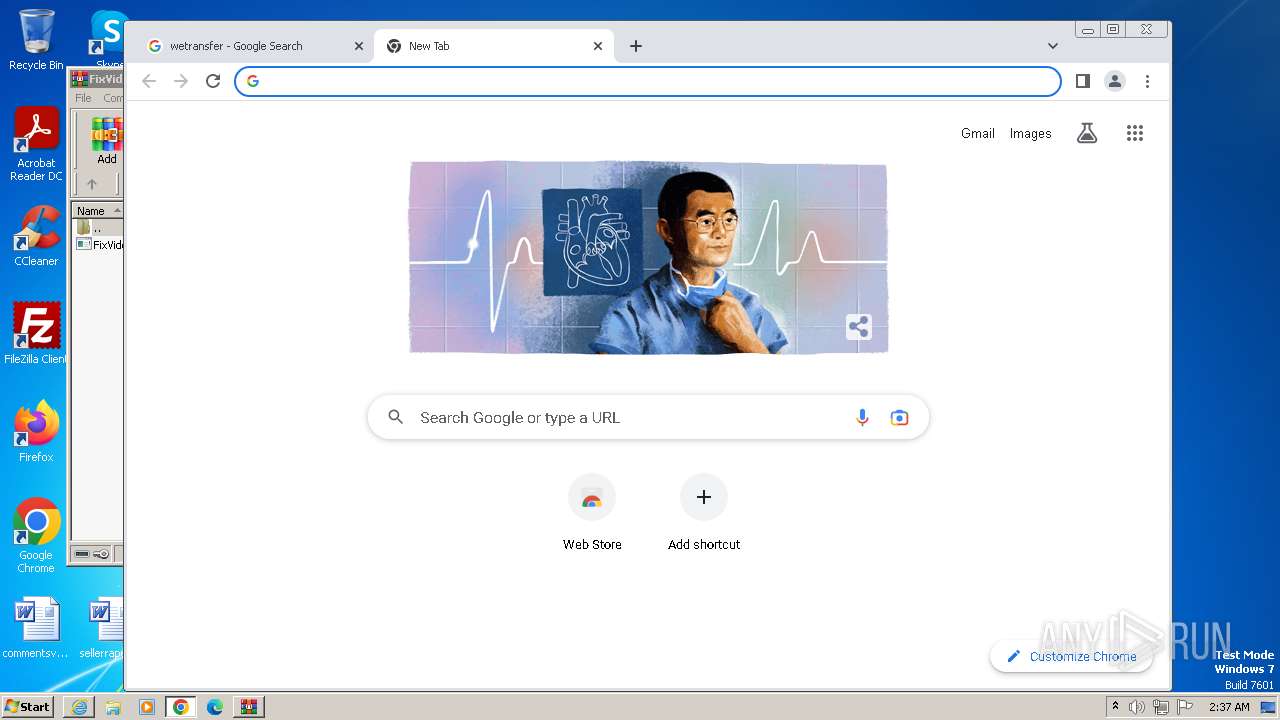
Task: Open the Gmail link
Action: click(x=978, y=133)
